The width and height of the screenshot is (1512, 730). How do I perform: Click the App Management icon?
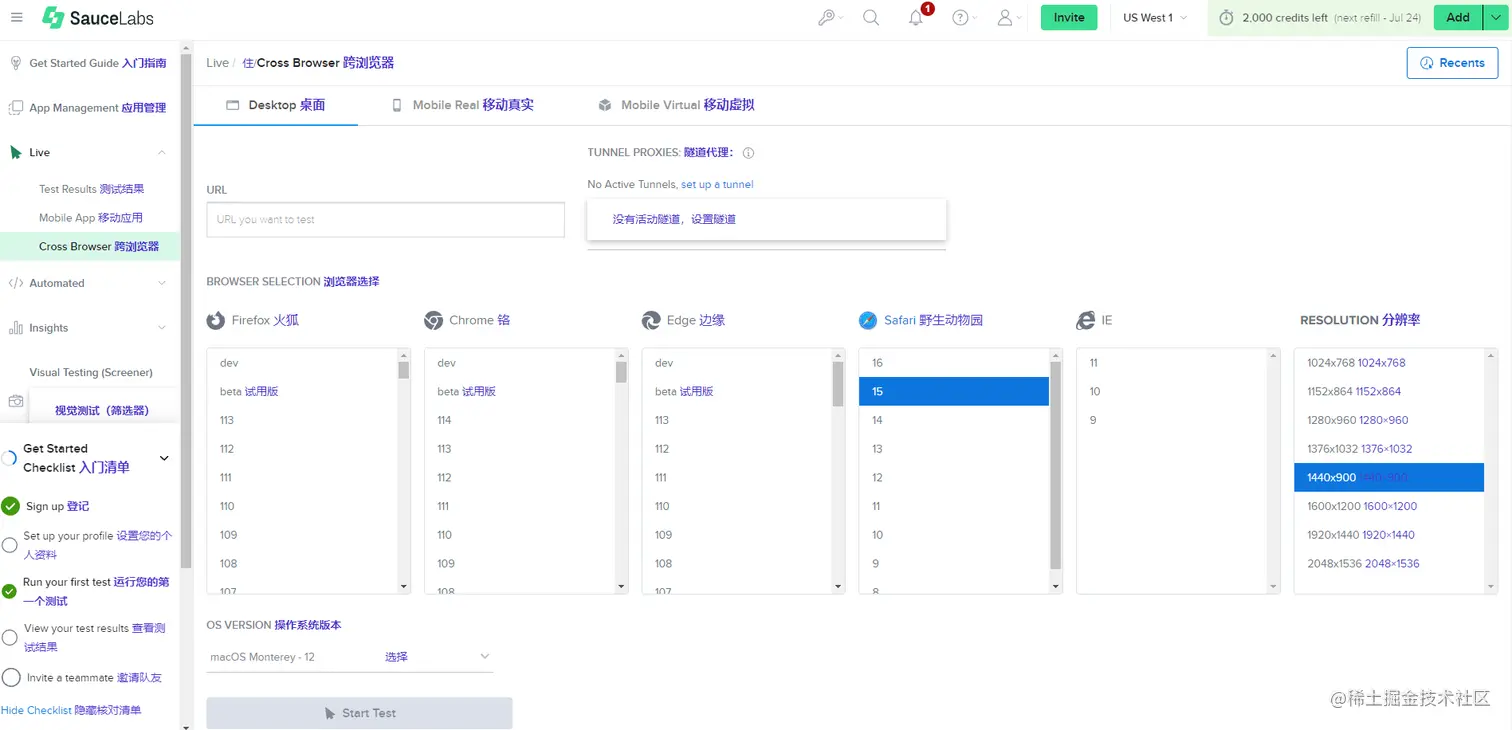tap(16, 108)
